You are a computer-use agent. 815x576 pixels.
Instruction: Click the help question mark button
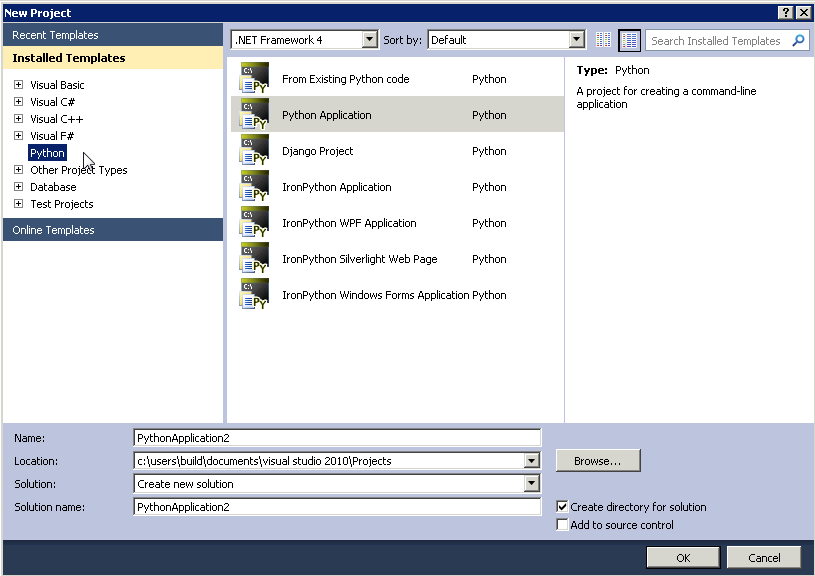(x=786, y=12)
